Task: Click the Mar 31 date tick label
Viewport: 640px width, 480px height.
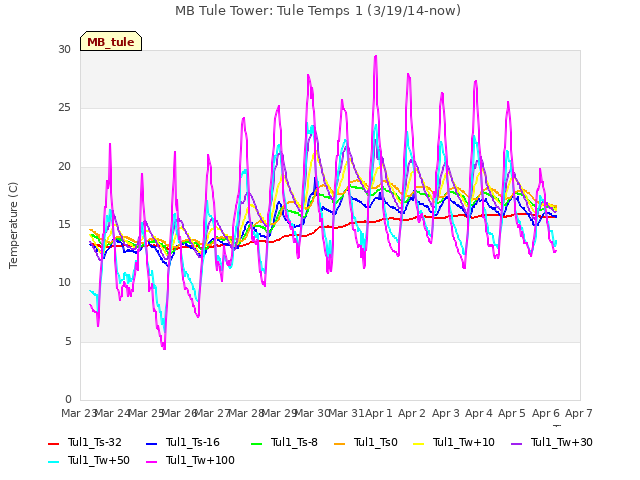Action: coord(345,413)
